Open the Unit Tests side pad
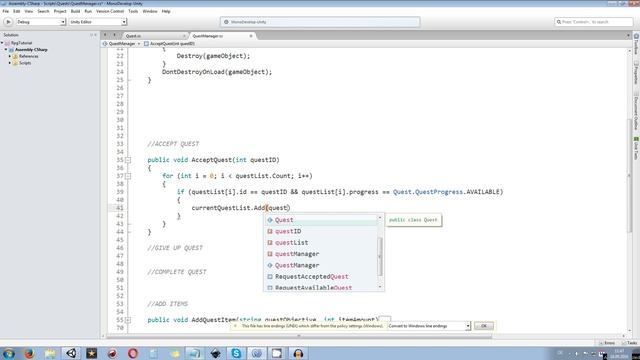The width and height of the screenshot is (640, 360). 636,148
